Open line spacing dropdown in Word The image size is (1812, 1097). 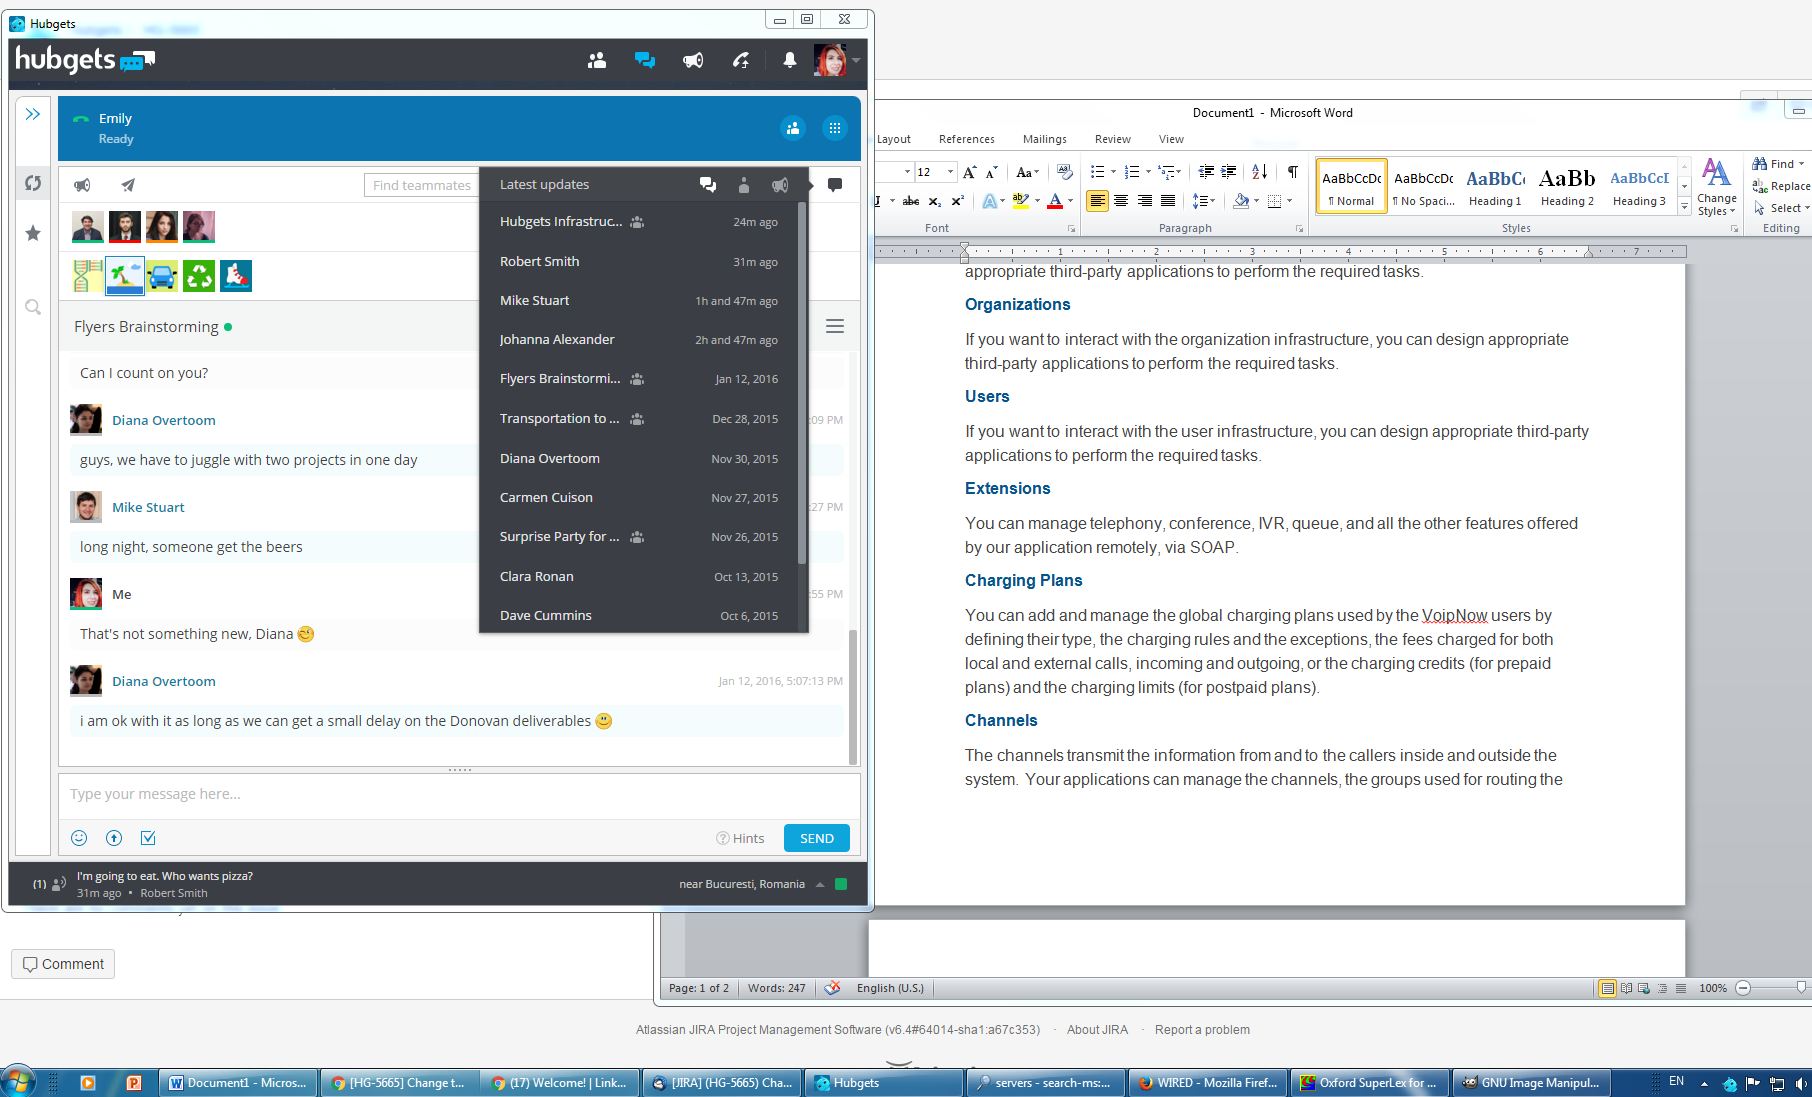coord(1204,201)
